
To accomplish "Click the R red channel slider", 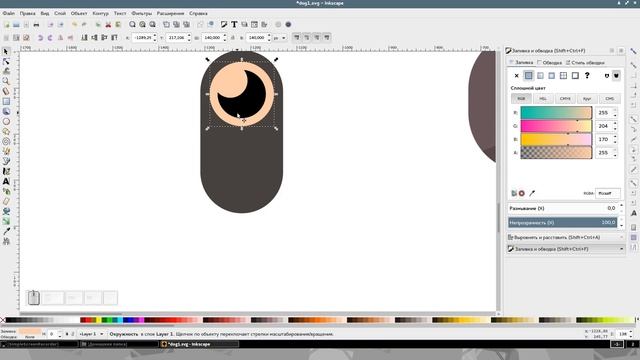I will click(556, 113).
